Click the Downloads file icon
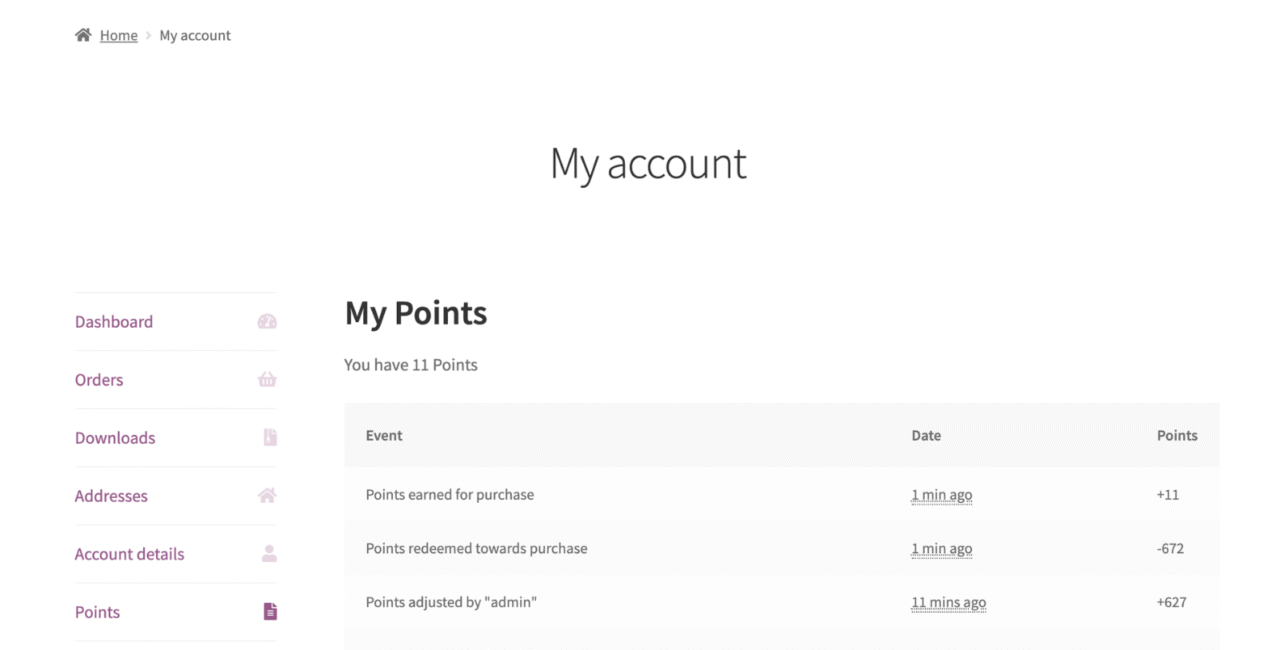Screen dimensions: 1280x650 [x=270, y=438]
